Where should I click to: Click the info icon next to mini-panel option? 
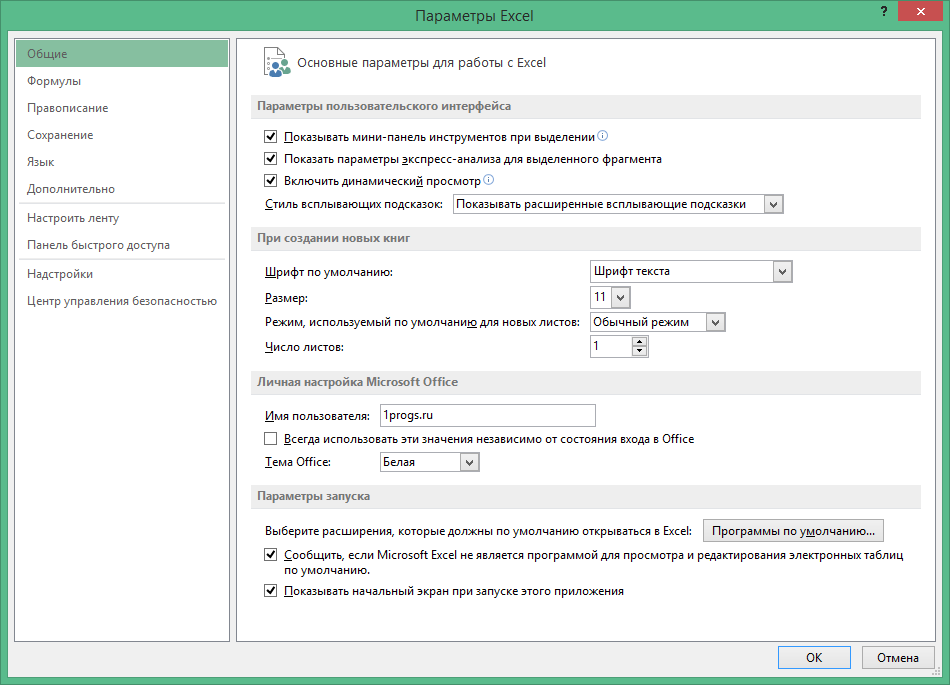coord(602,136)
